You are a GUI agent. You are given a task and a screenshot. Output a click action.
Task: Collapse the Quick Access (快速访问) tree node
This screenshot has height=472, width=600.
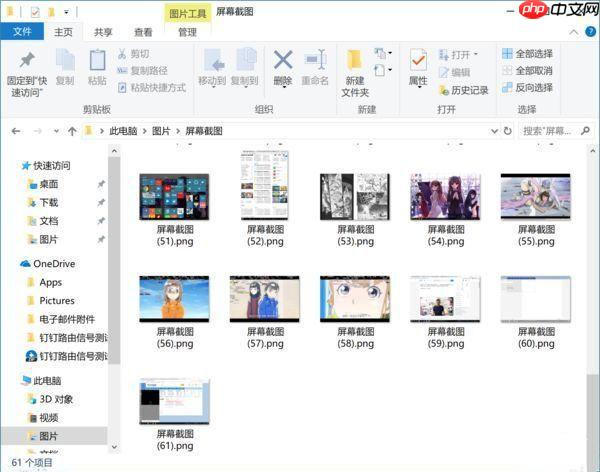coord(11,166)
